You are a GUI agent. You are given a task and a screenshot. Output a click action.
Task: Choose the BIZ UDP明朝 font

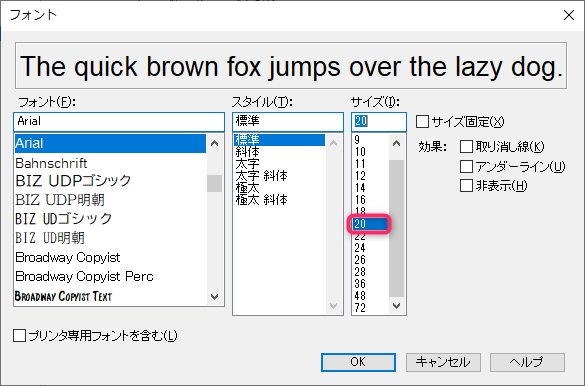click(110, 200)
